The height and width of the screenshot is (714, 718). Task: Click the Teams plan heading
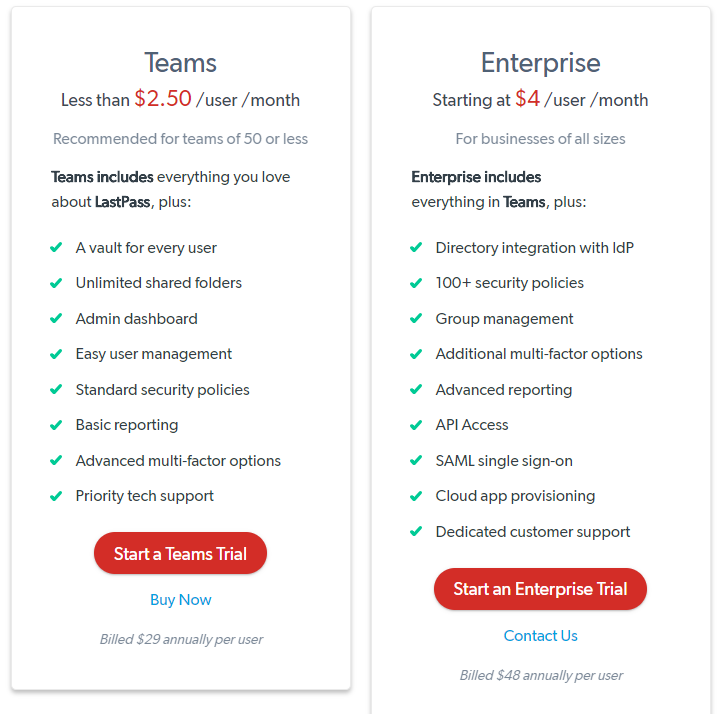180,63
